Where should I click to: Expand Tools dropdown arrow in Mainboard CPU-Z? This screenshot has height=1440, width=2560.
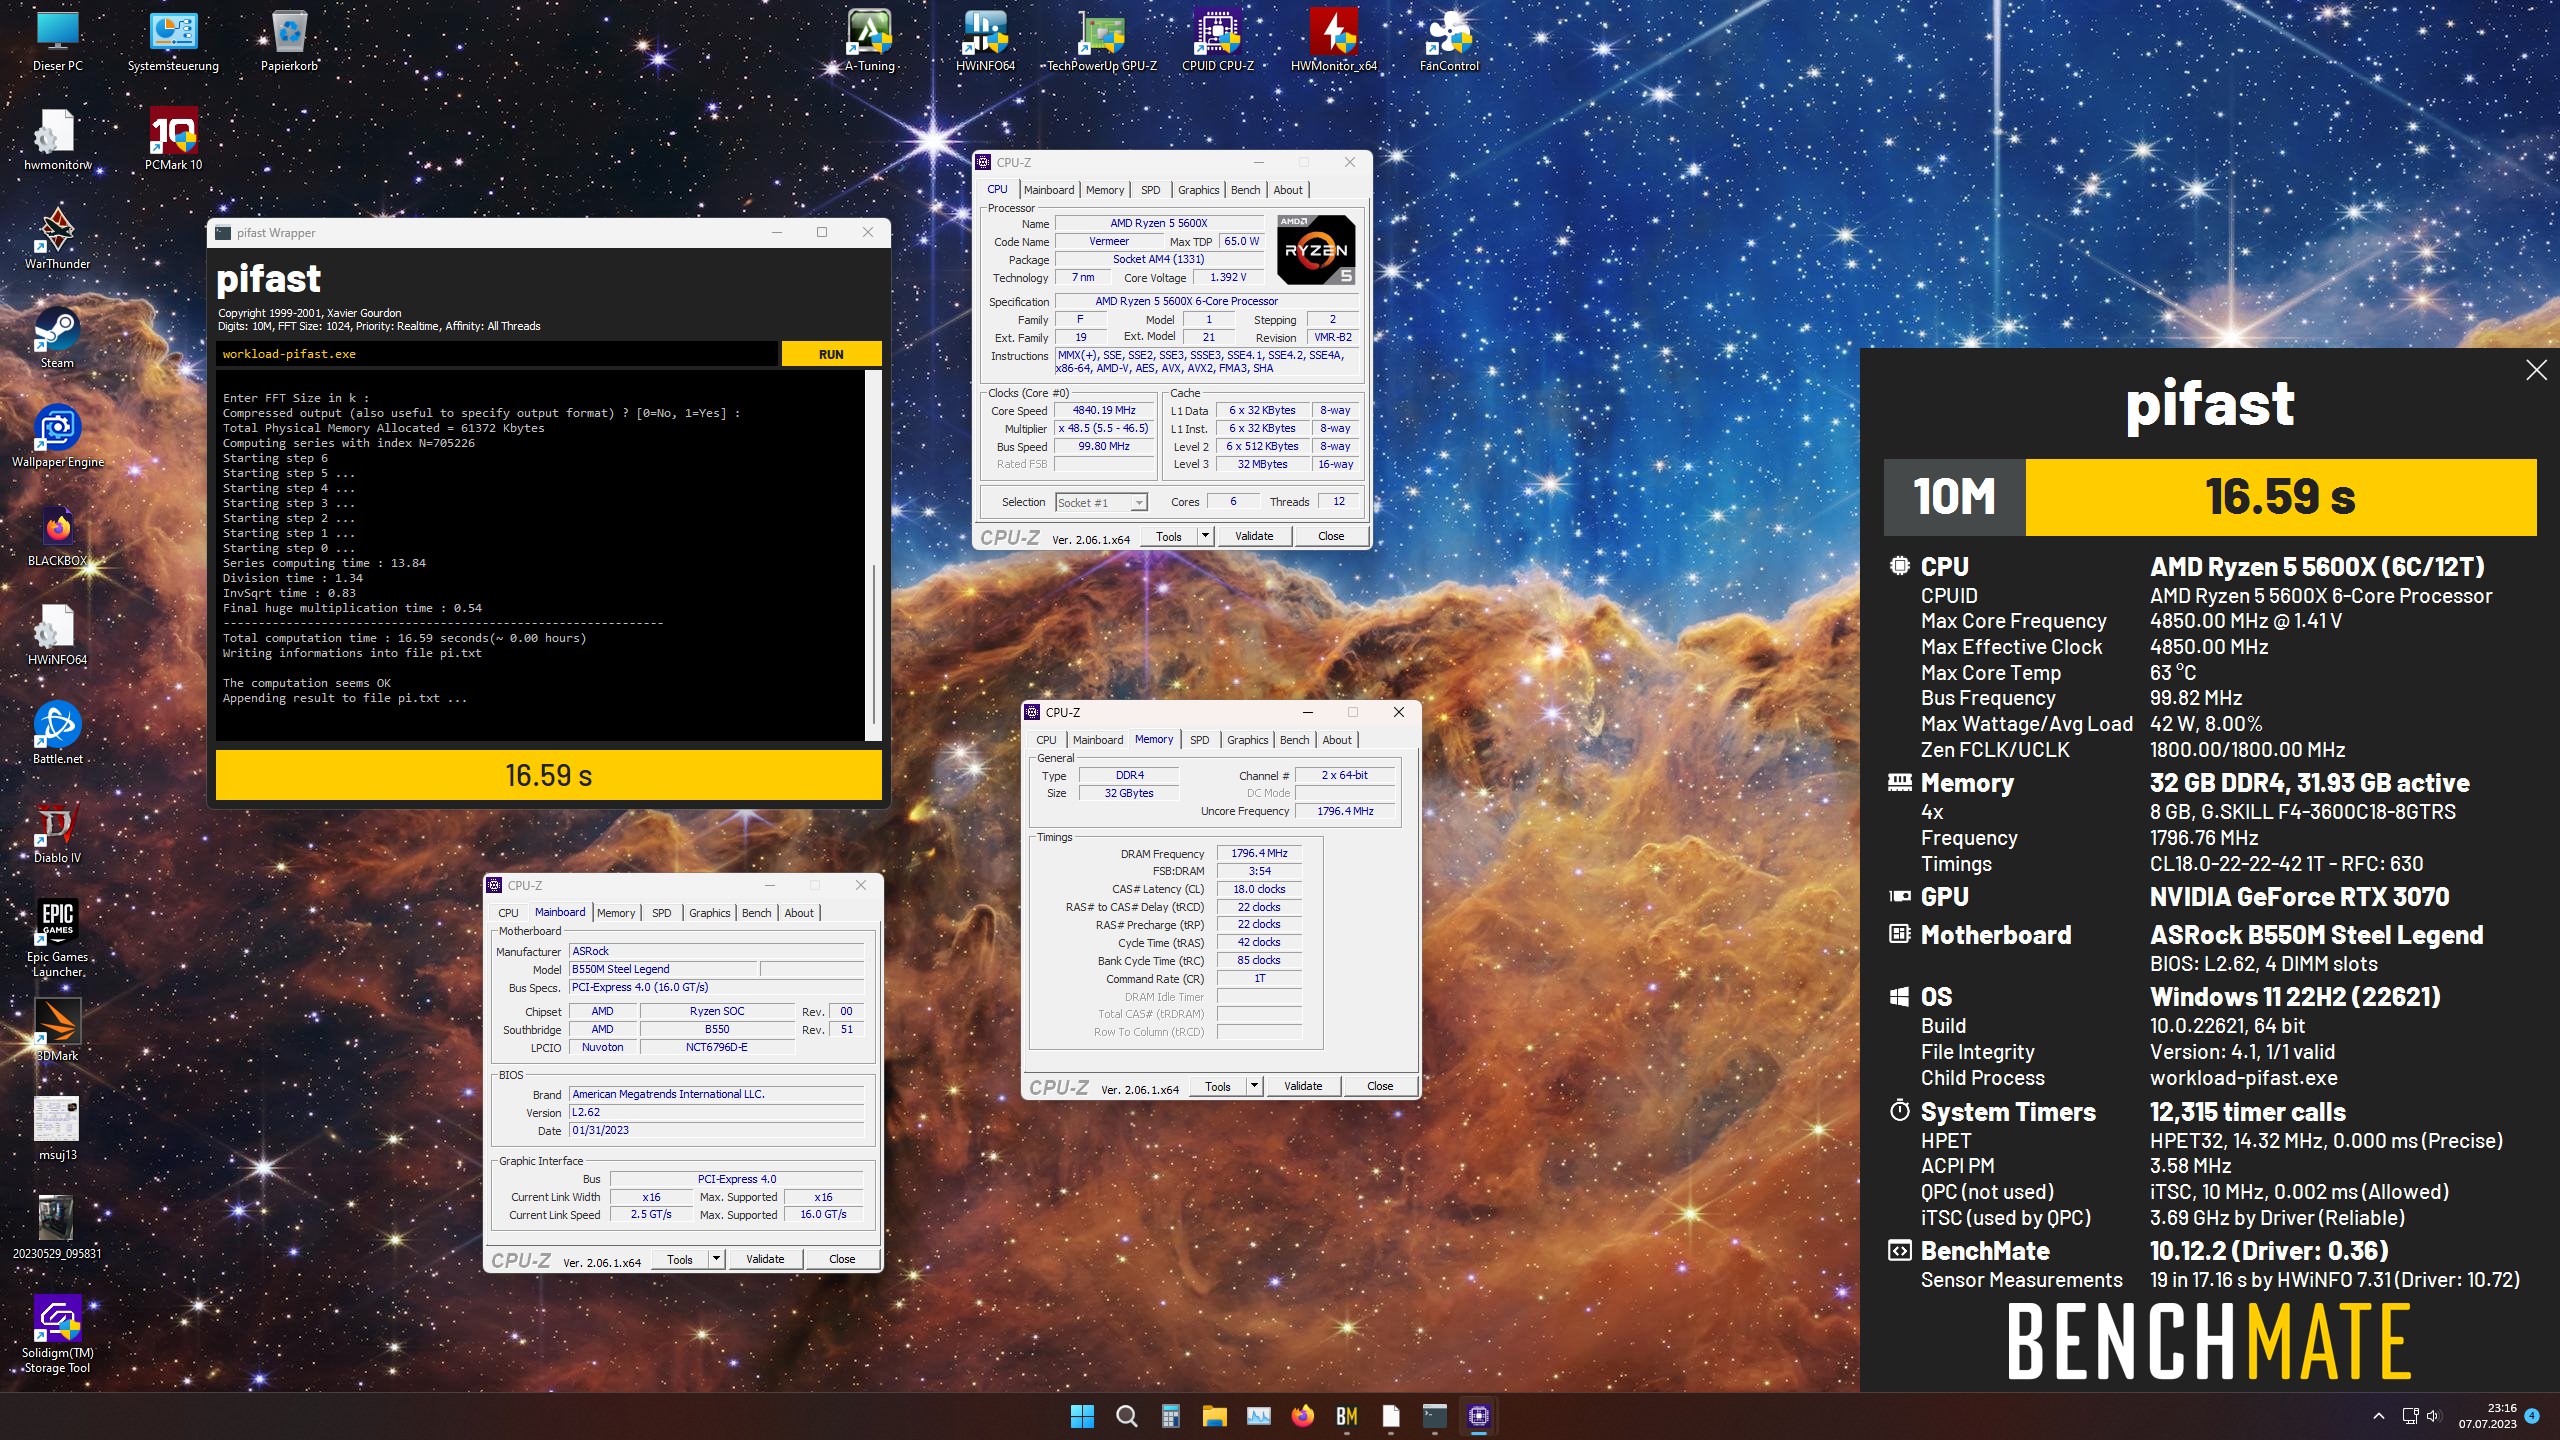[x=716, y=1259]
